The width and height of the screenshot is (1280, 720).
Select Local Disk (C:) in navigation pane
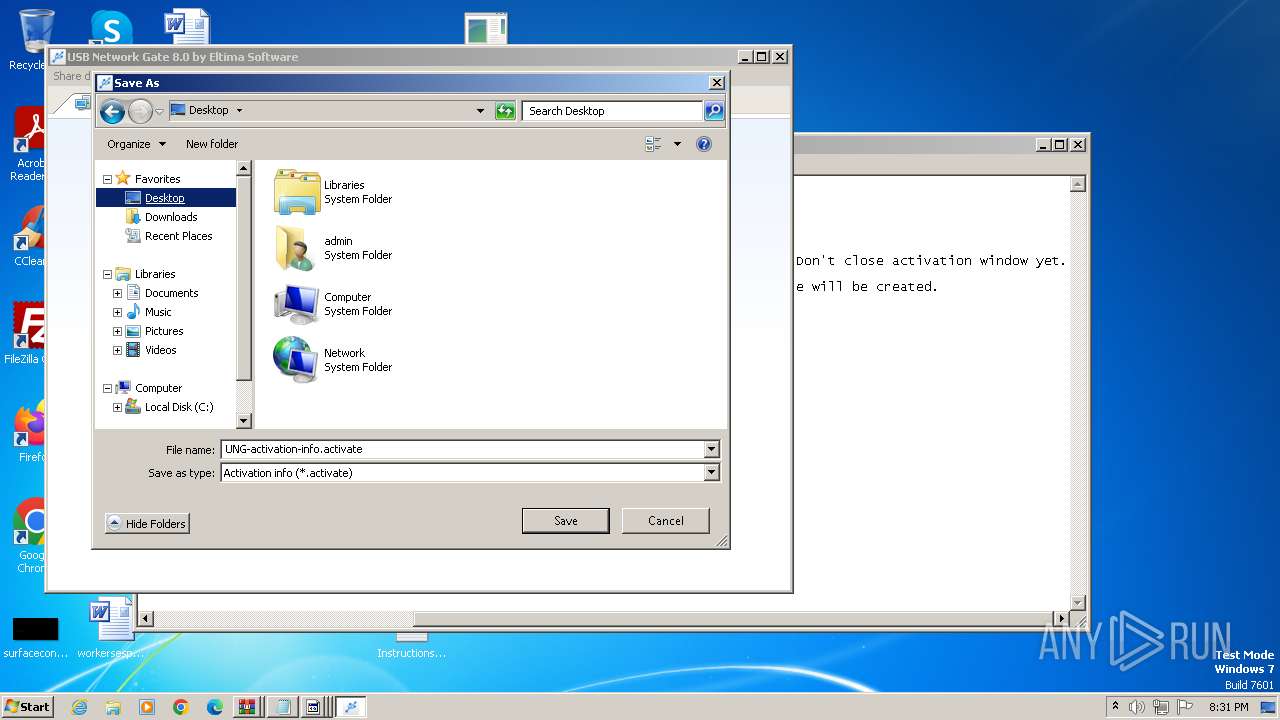pos(178,407)
